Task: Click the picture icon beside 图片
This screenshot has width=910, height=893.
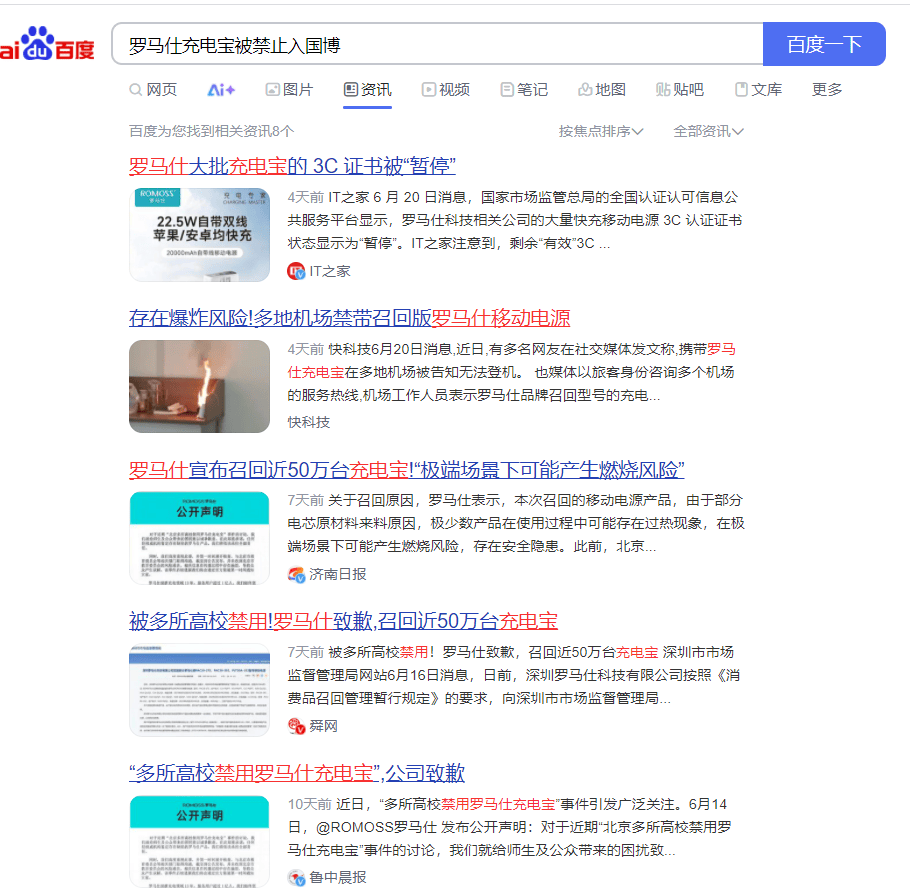Action: tap(272, 89)
